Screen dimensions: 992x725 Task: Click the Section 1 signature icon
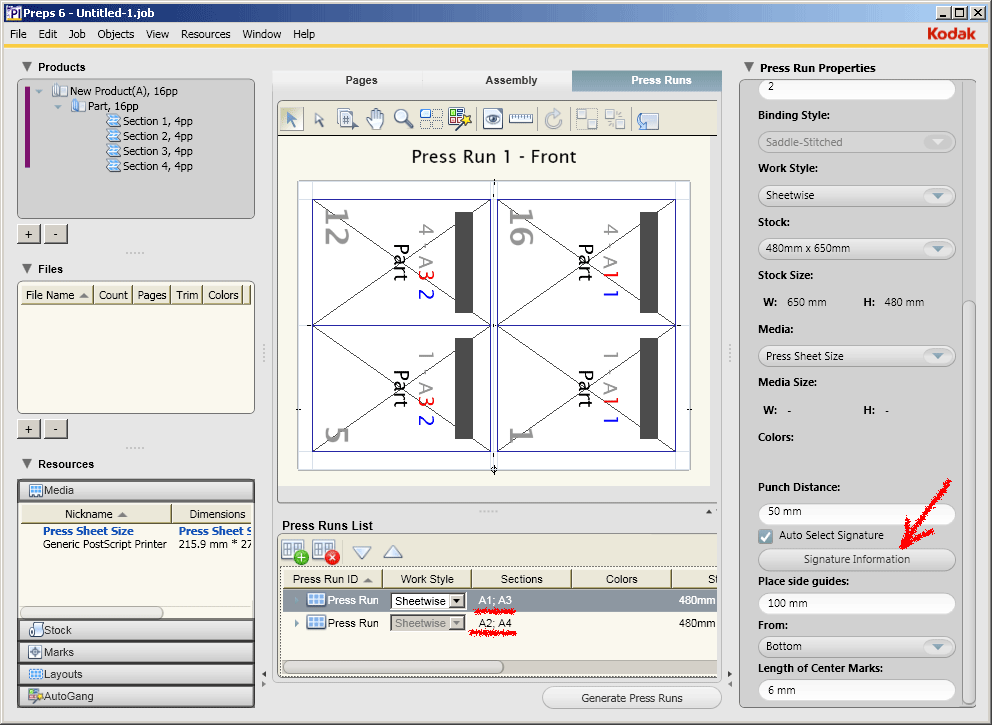(113, 121)
